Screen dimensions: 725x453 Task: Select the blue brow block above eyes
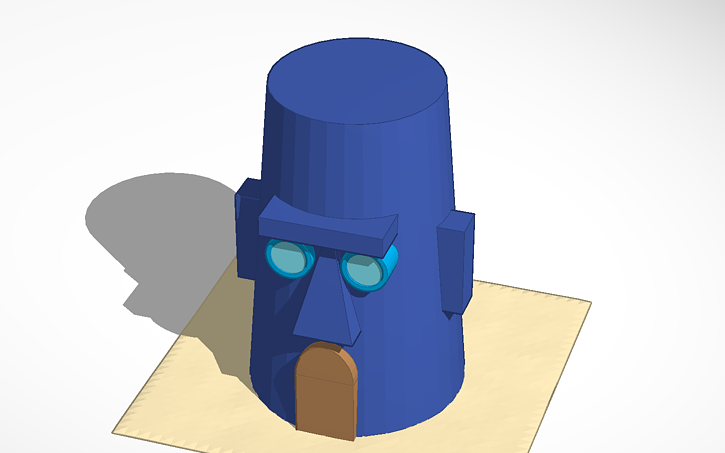[x=325, y=223]
